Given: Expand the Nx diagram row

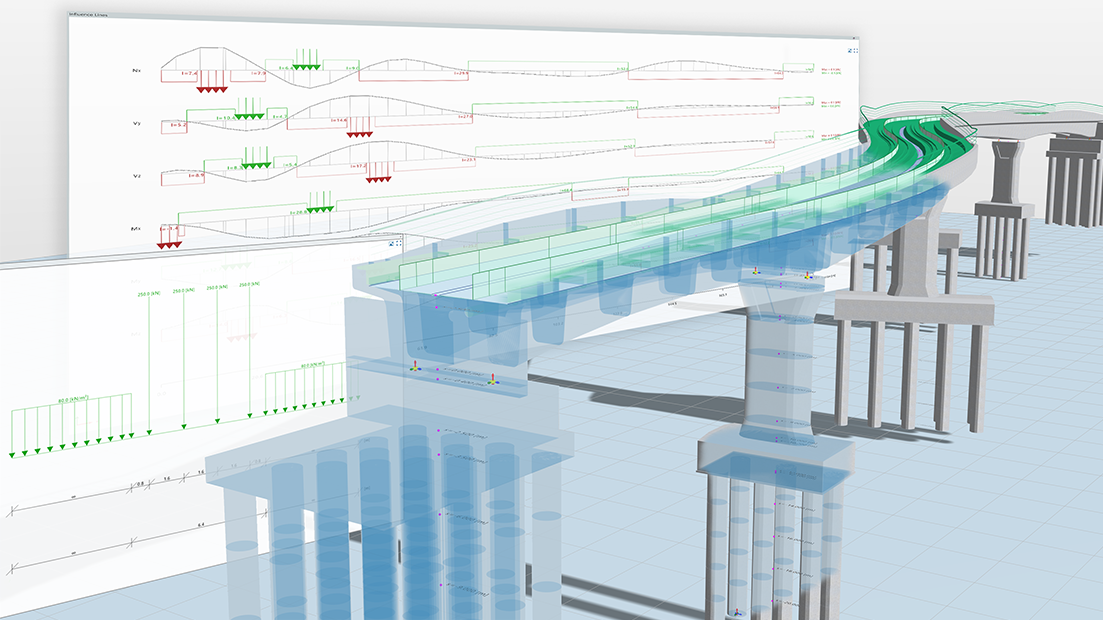Looking at the screenshot, I should point(137,70).
